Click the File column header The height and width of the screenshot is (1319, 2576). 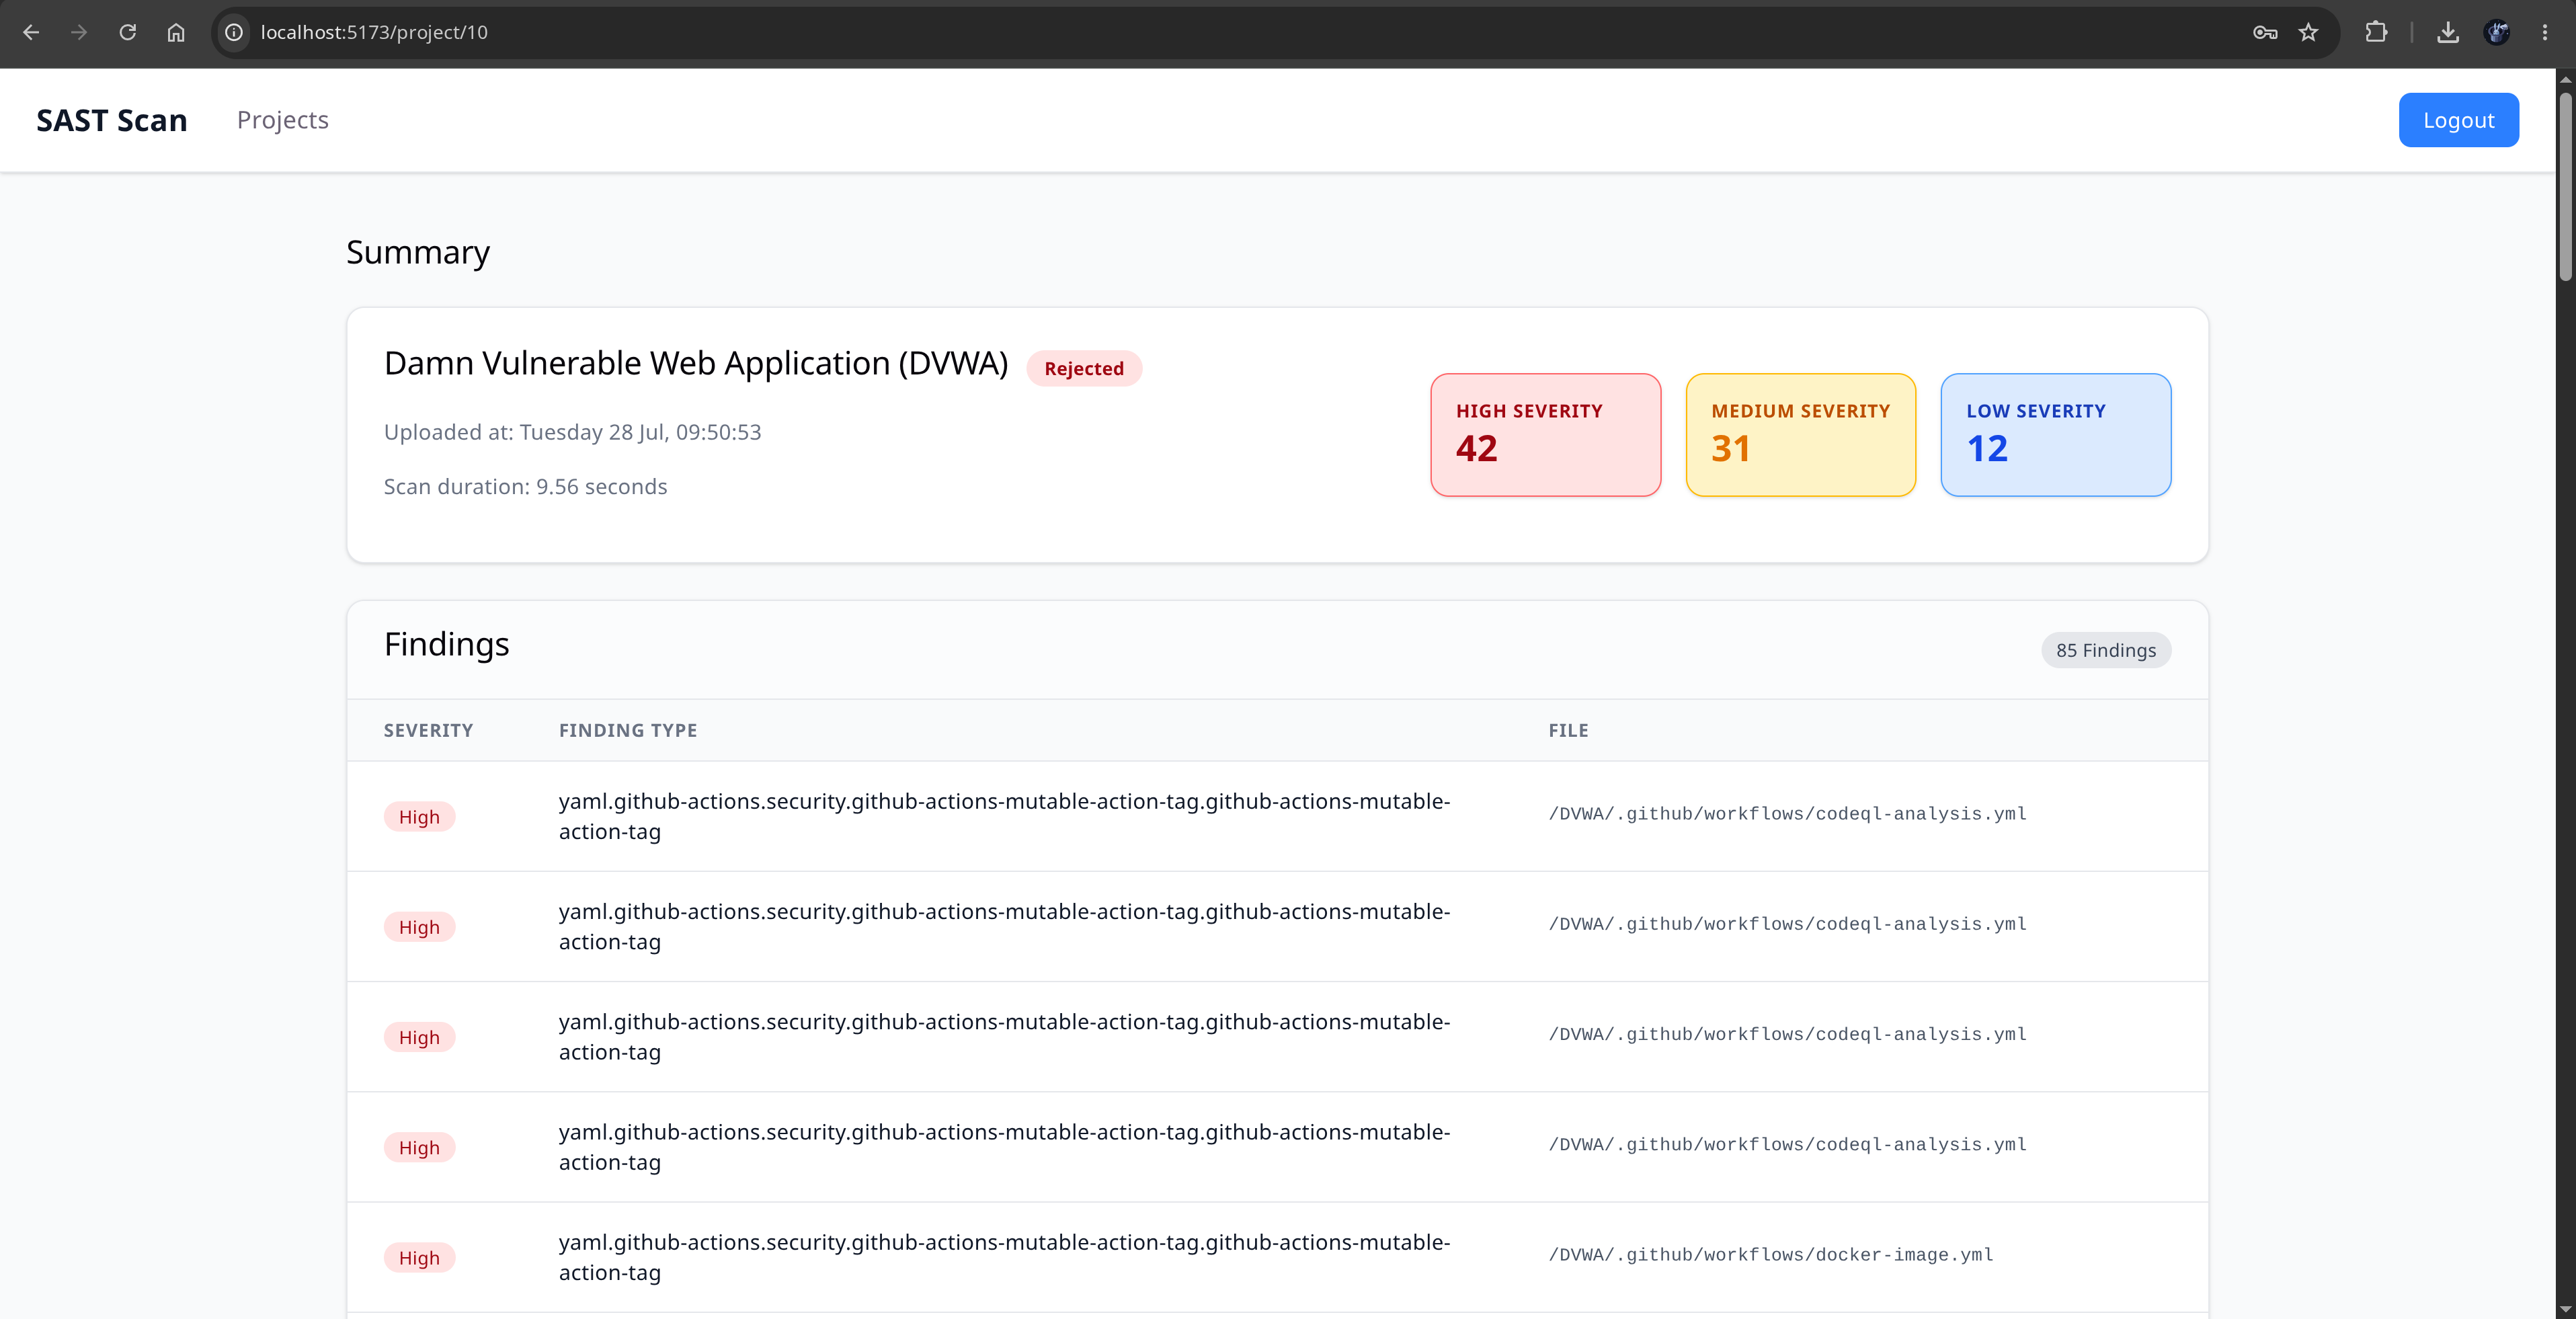(1568, 731)
